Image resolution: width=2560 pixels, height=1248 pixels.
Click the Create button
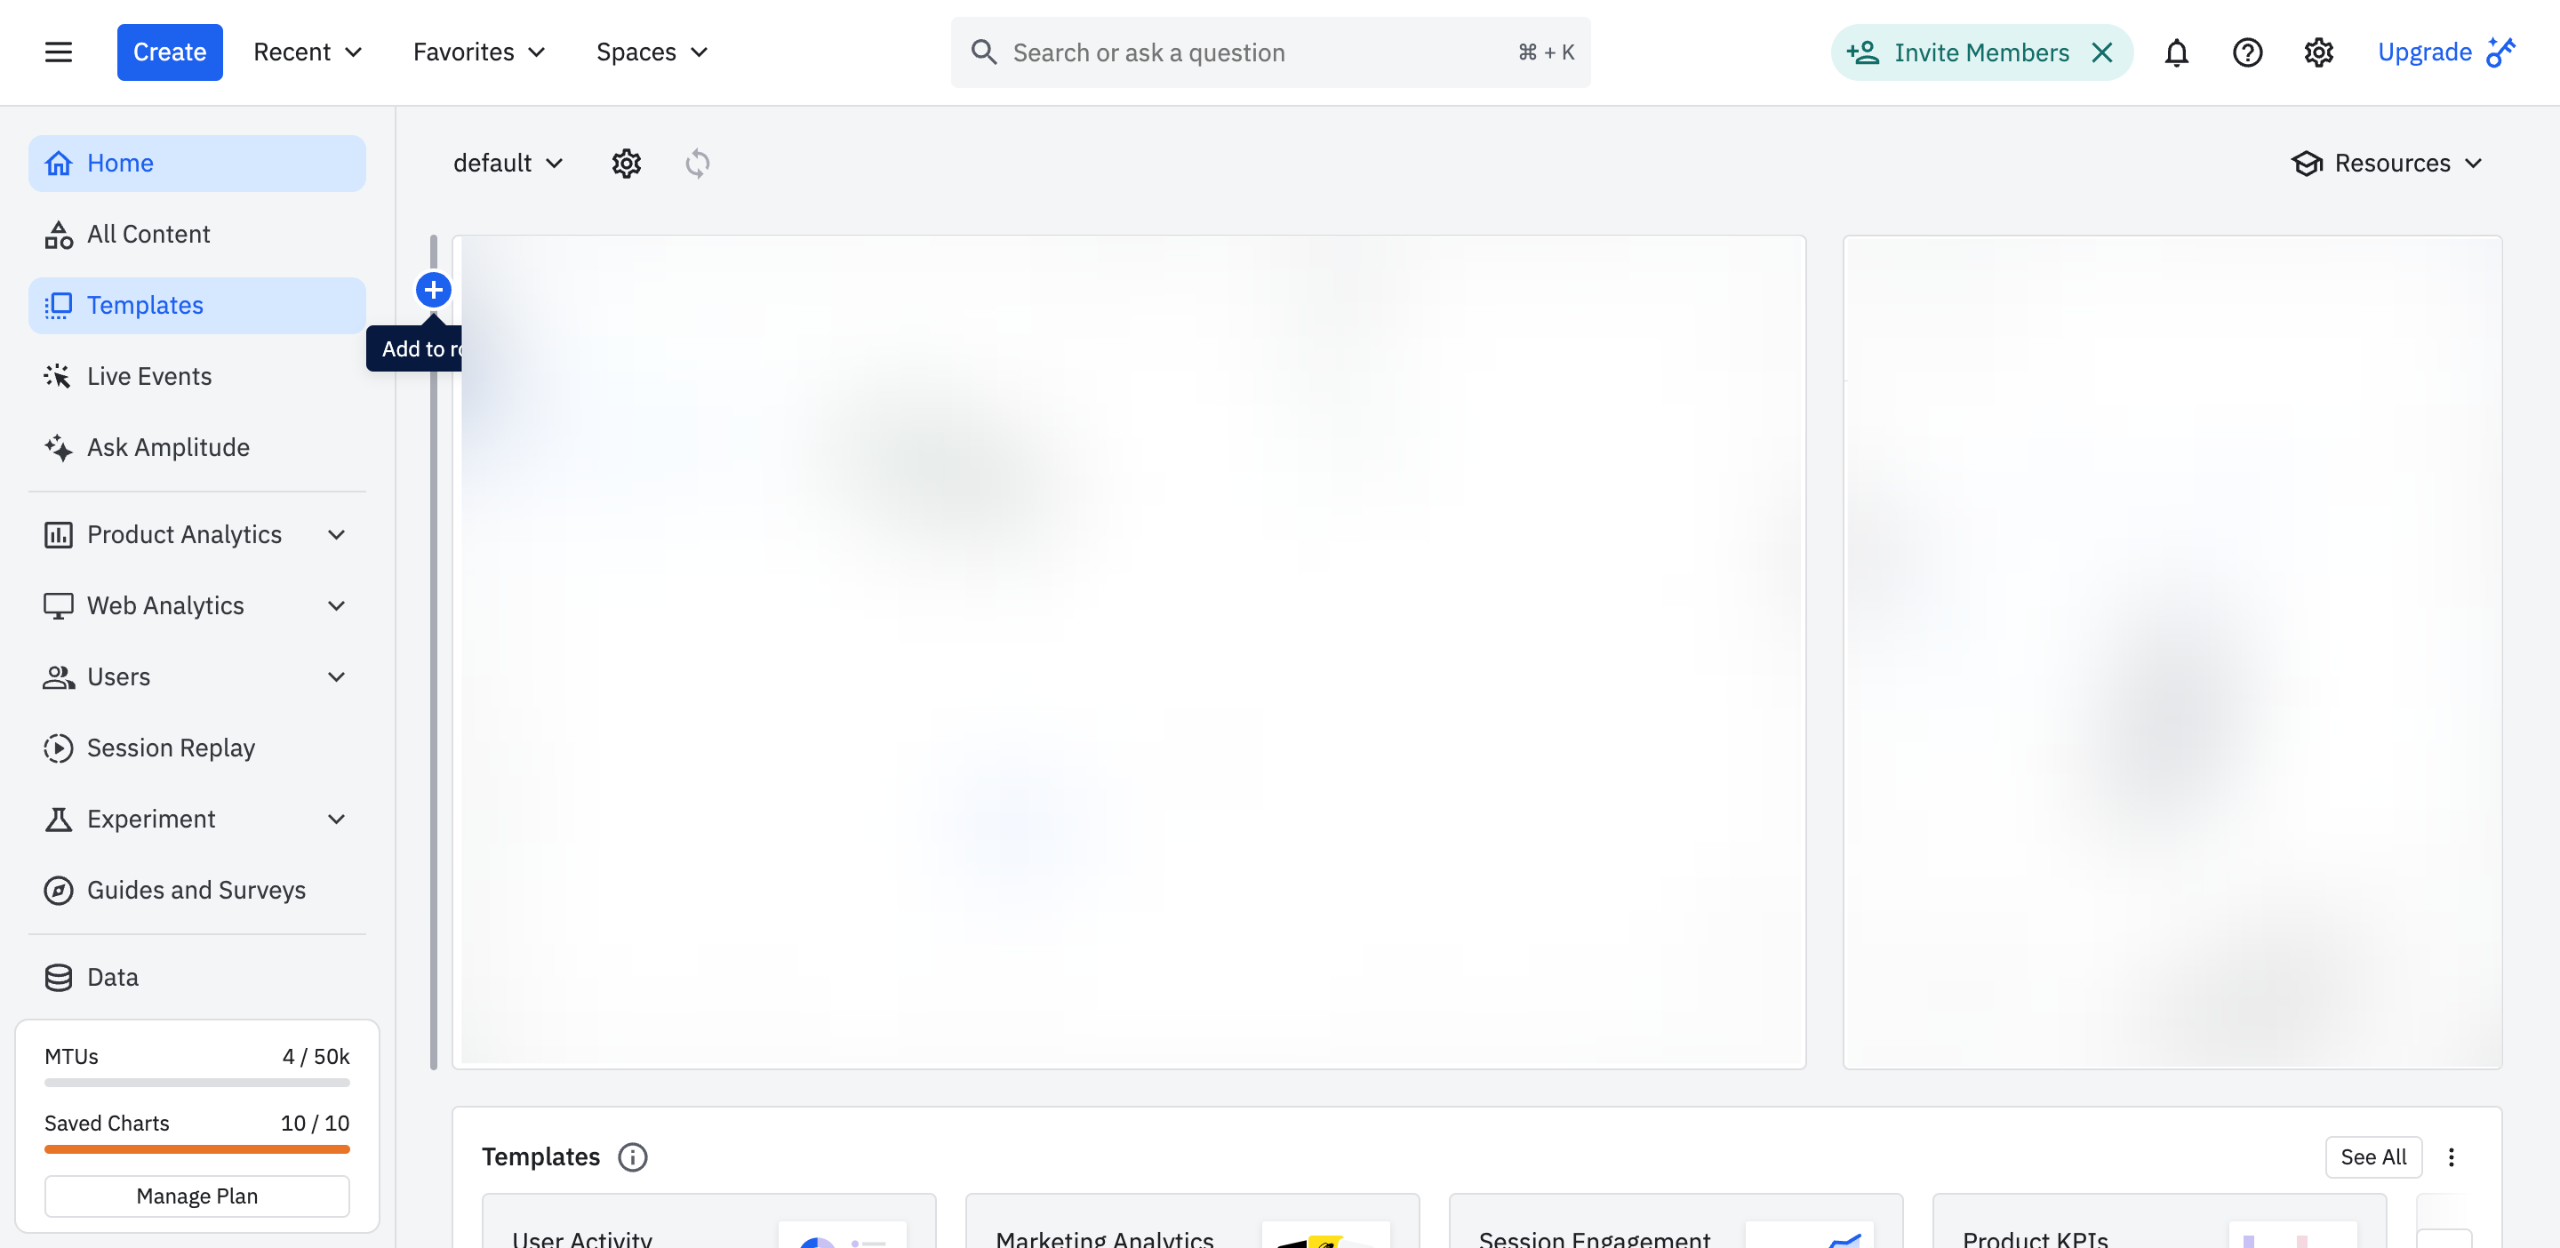pos(169,52)
